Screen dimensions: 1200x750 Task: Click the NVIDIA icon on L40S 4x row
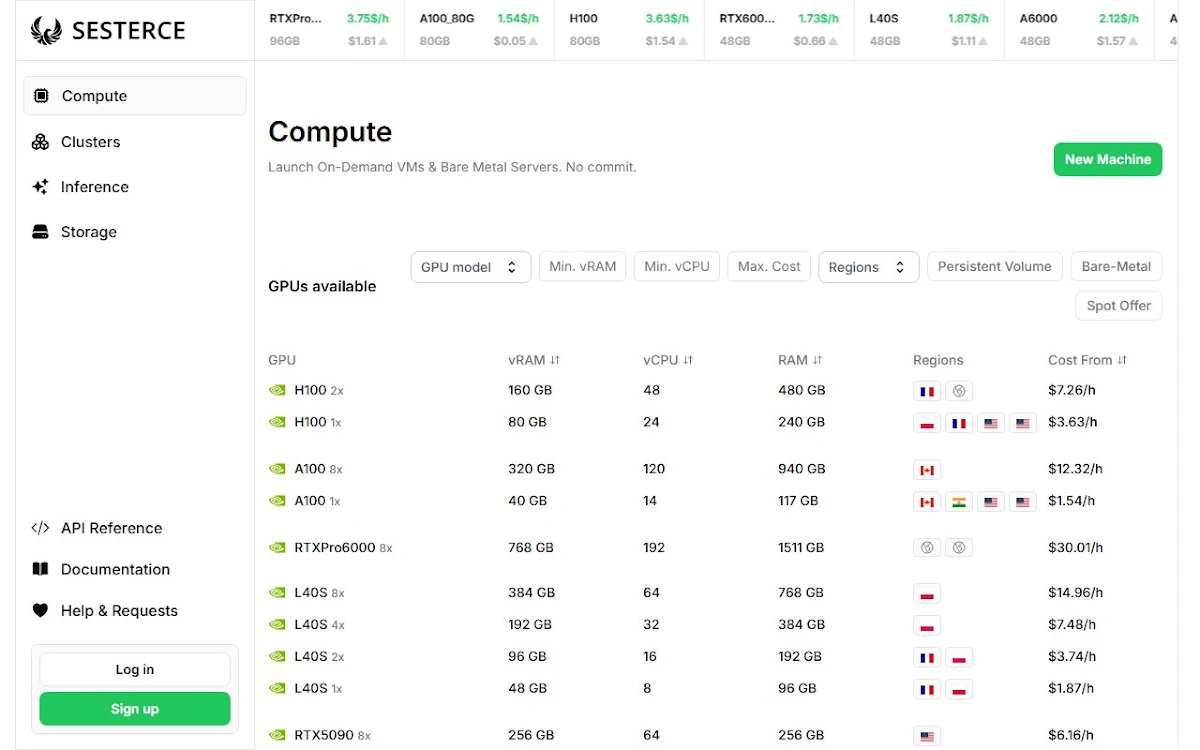(277, 625)
